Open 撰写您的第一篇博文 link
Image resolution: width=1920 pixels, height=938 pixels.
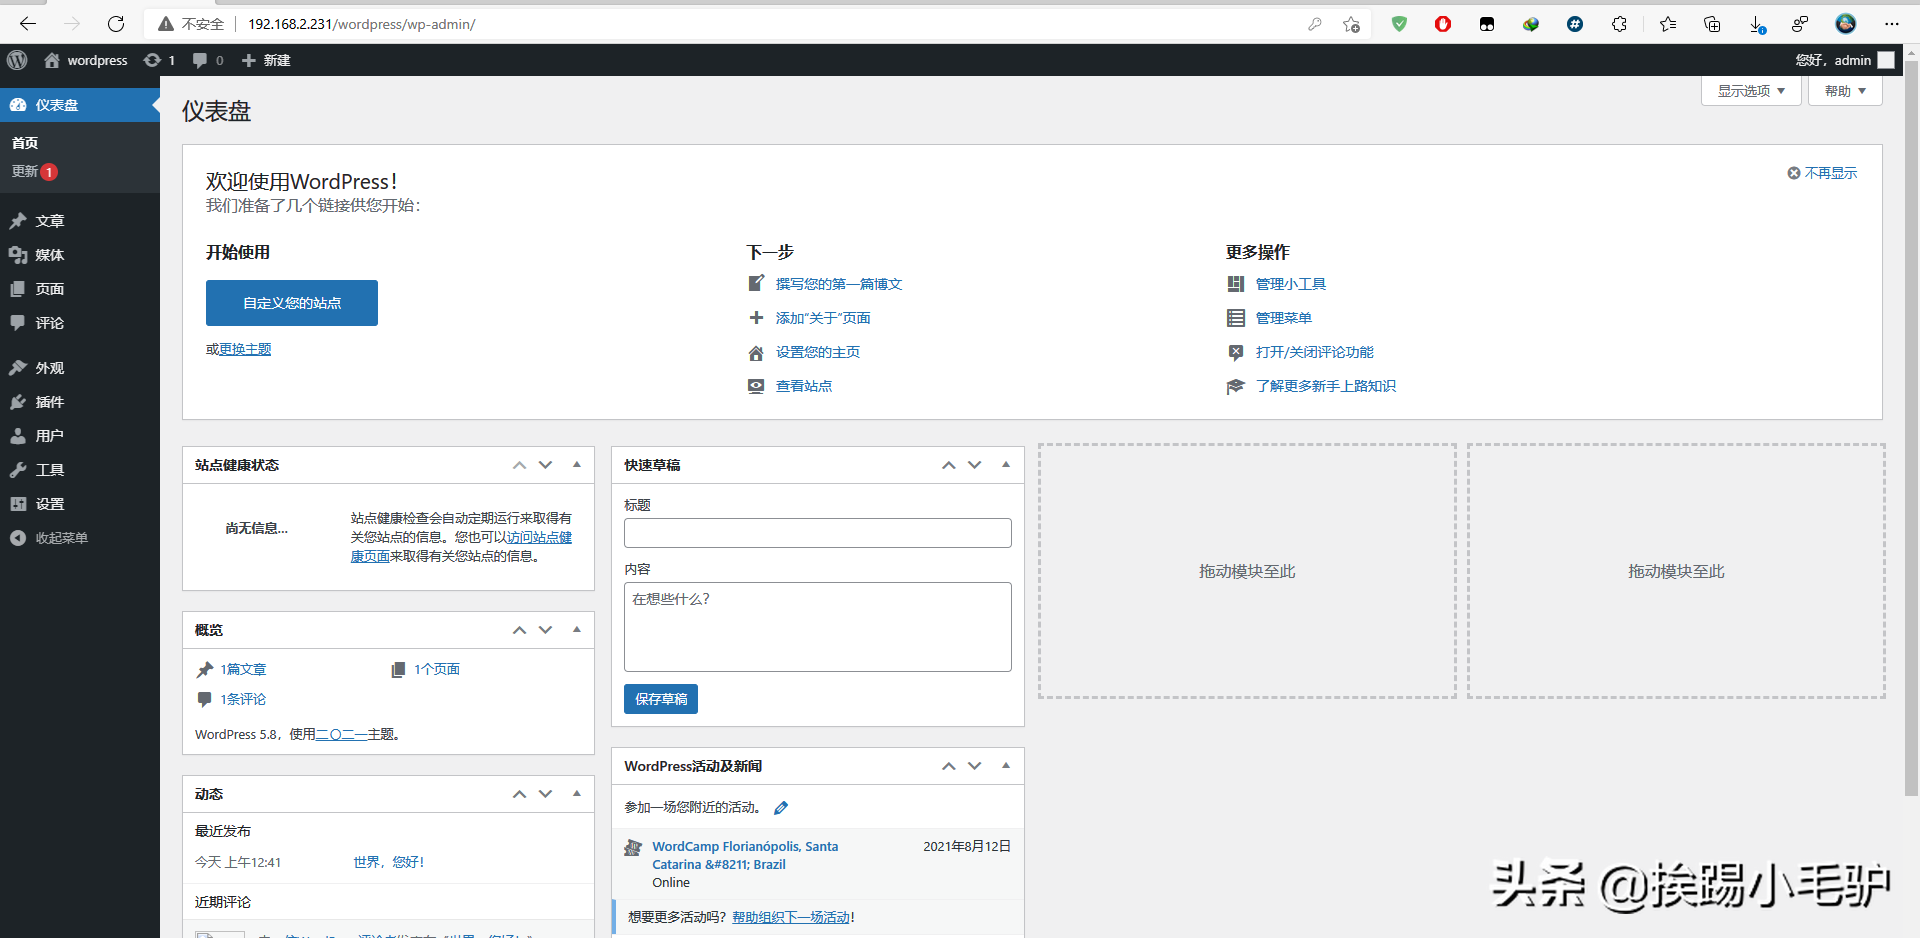[839, 284]
